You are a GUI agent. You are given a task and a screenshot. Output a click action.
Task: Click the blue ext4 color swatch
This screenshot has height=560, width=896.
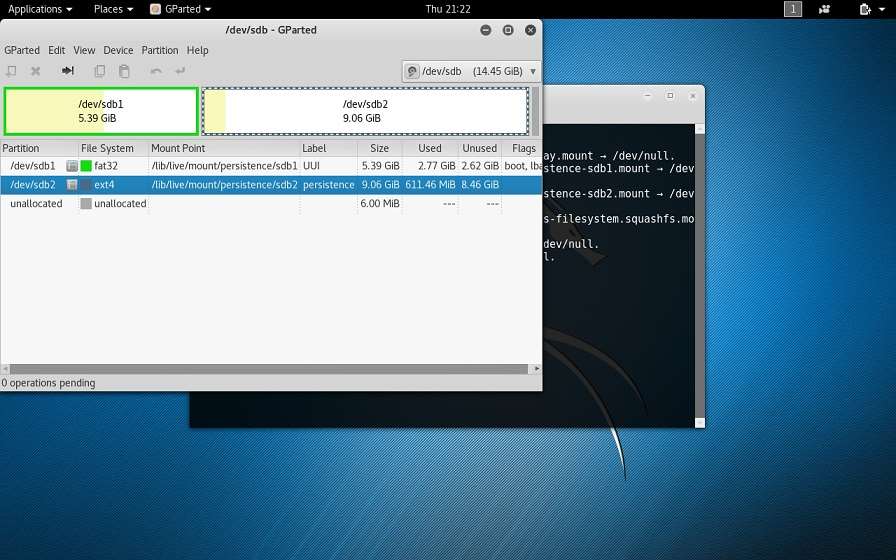(86, 185)
